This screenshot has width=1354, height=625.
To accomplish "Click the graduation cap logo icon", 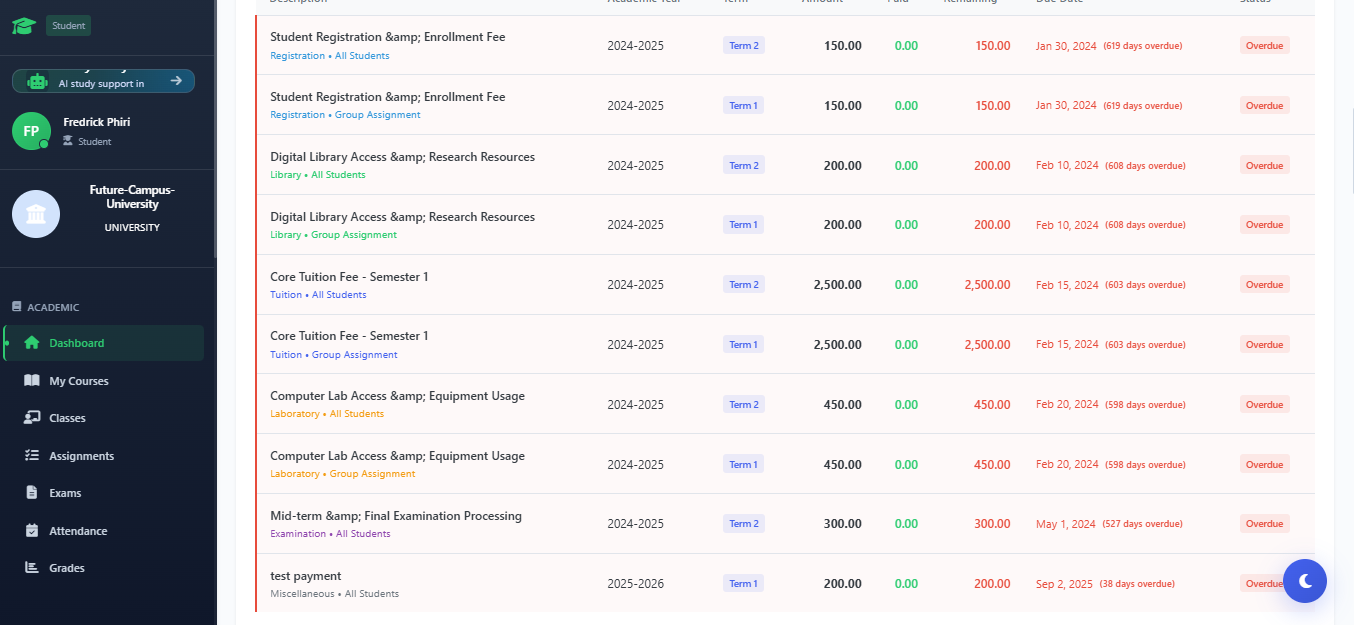I will coord(23,26).
